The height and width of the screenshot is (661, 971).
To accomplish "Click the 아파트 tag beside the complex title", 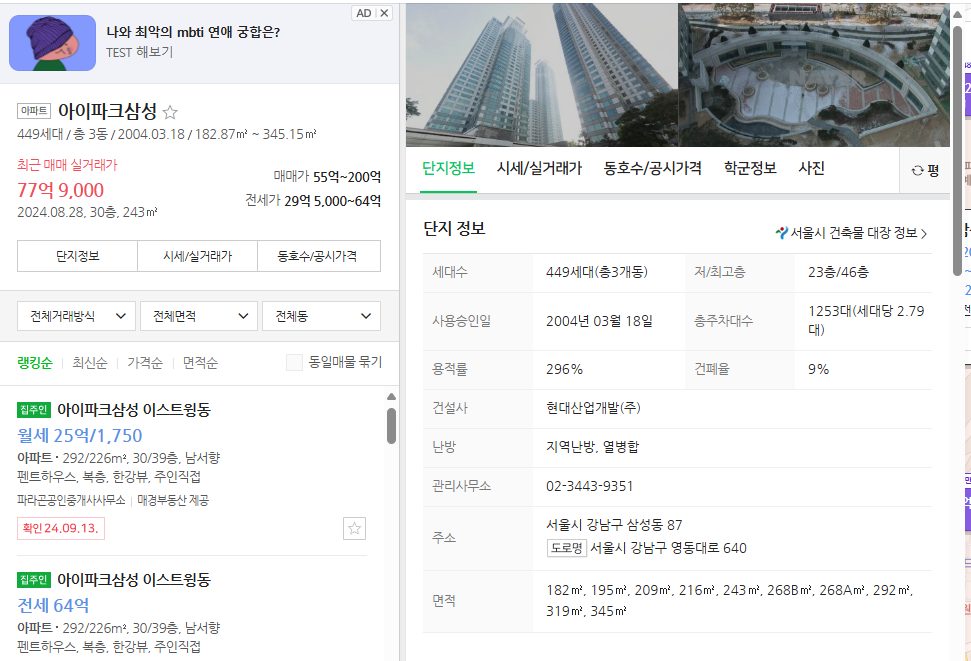I will tap(34, 111).
